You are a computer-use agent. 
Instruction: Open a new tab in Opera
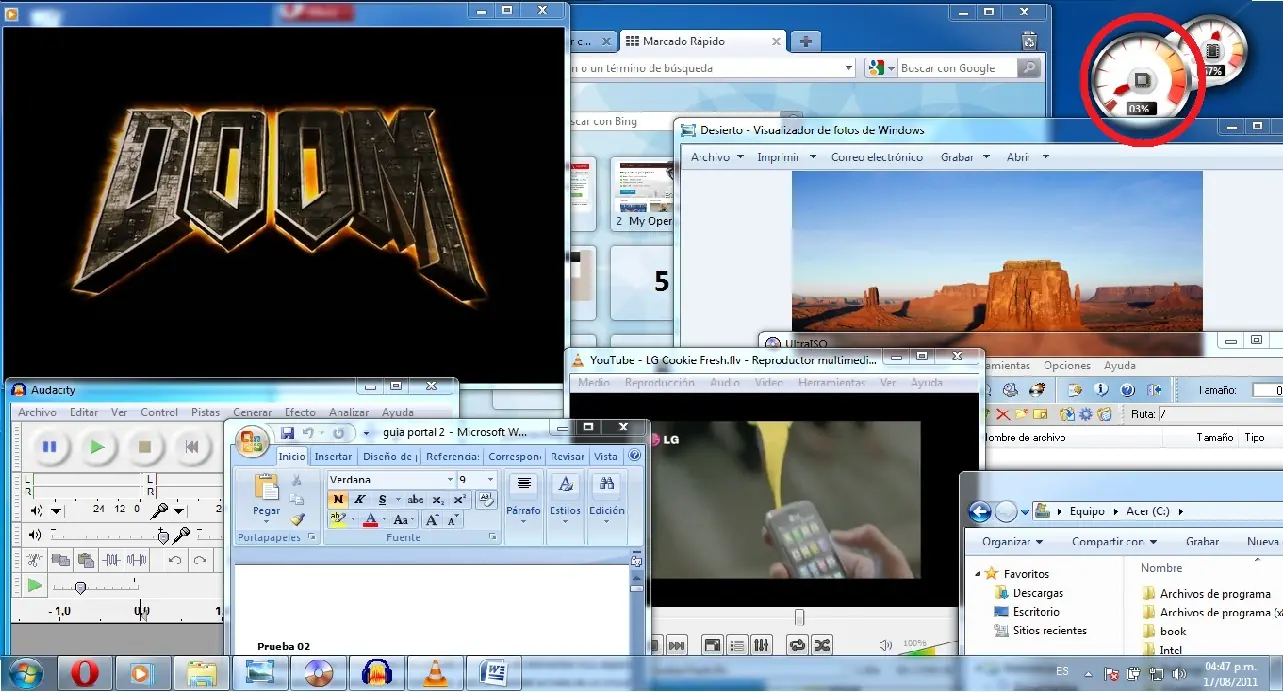(805, 41)
